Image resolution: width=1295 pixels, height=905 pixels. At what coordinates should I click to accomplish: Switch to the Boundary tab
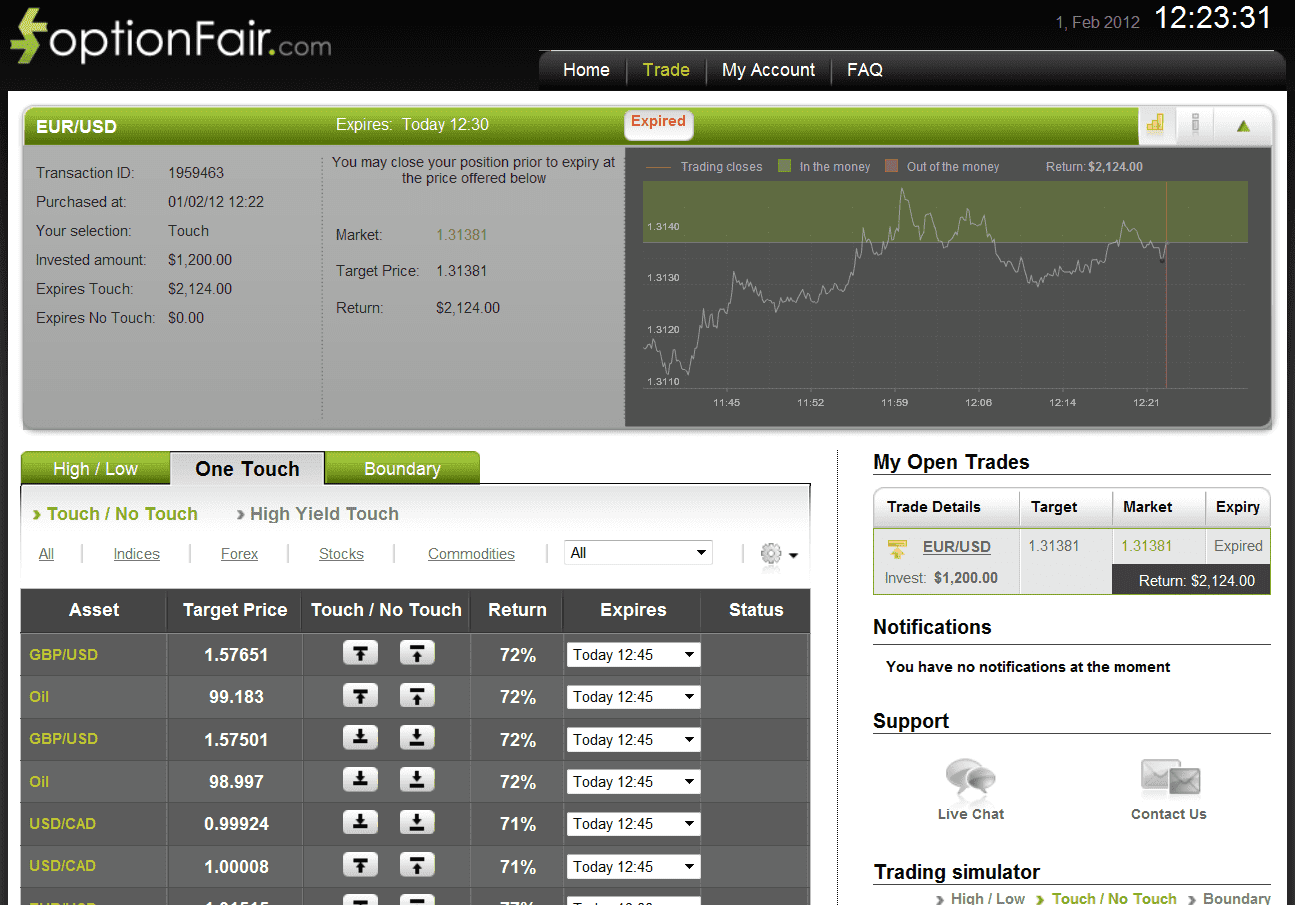pyautogui.click(x=402, y=468)
